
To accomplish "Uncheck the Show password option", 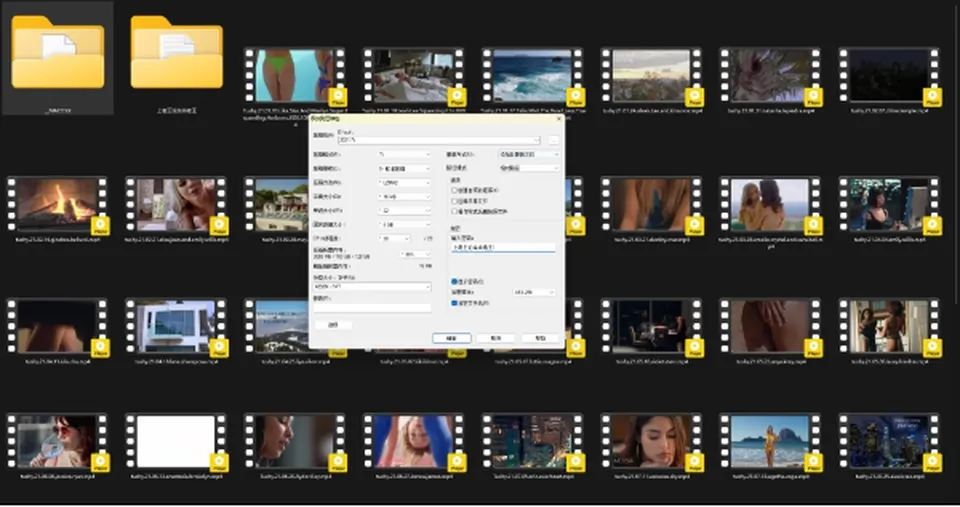I will tap(454, 282).
